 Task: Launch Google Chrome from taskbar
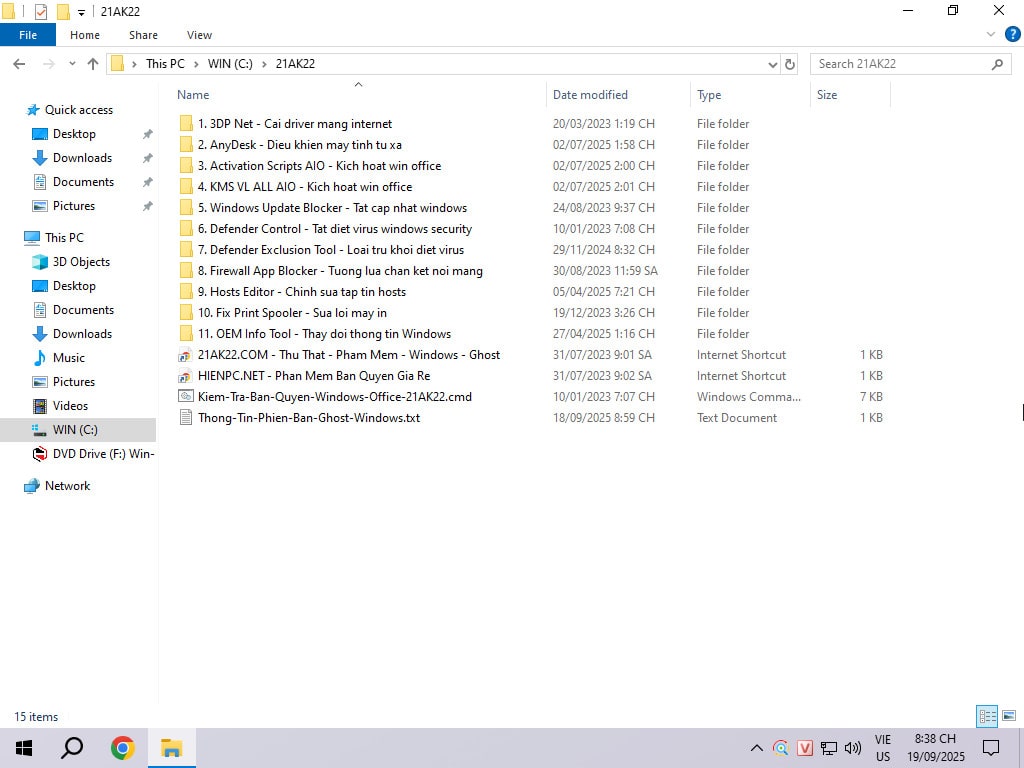click(122, 748)
